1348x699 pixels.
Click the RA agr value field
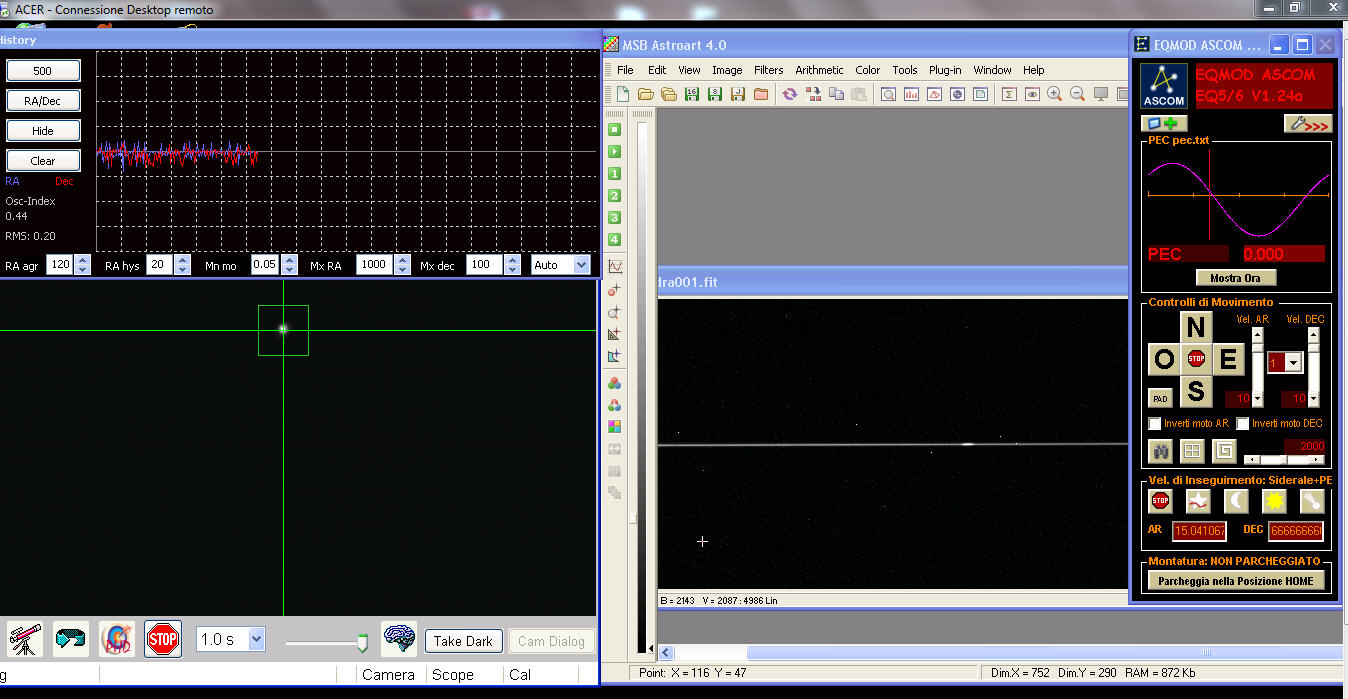(57, 265)
